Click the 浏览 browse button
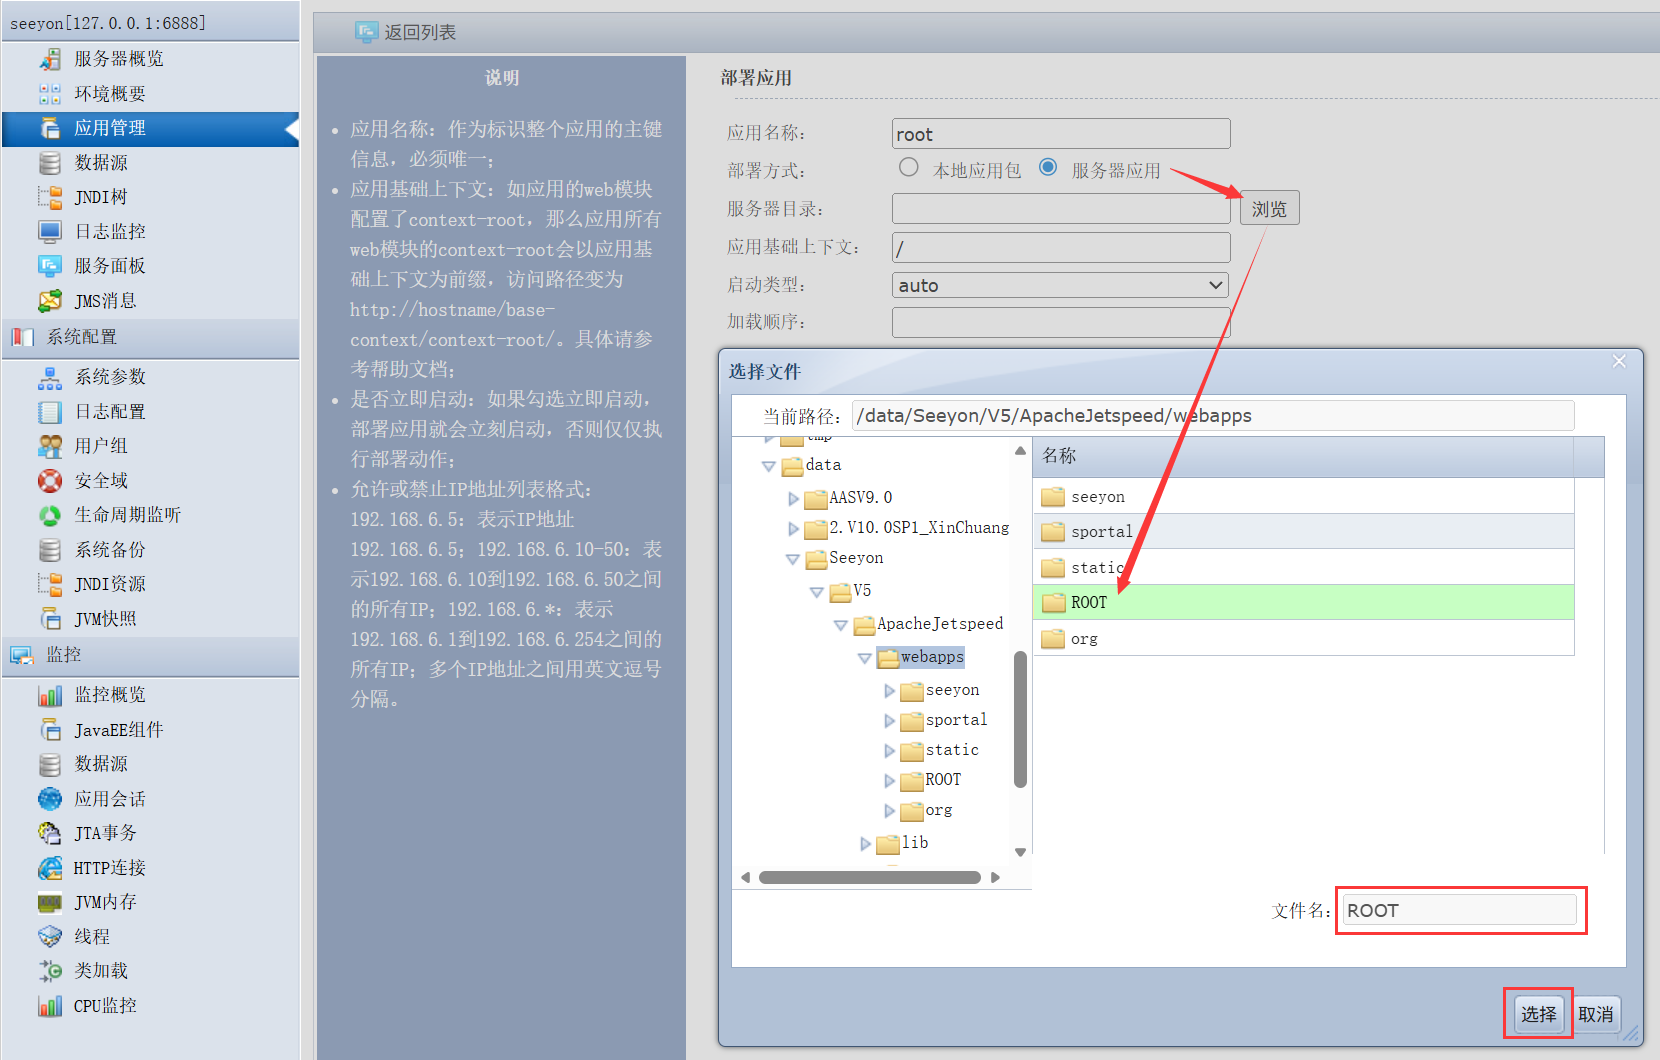 (x=1269, y=208)
